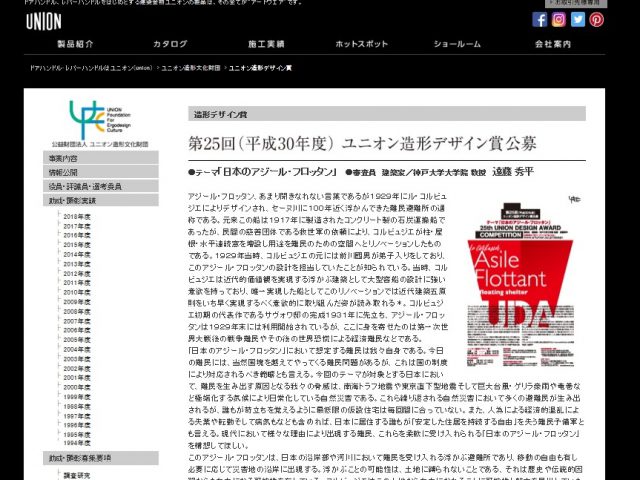Select 2009年度 in the sidebar
Image resolution: width=640 pixels, height=480 pixels.
point(77,302)
